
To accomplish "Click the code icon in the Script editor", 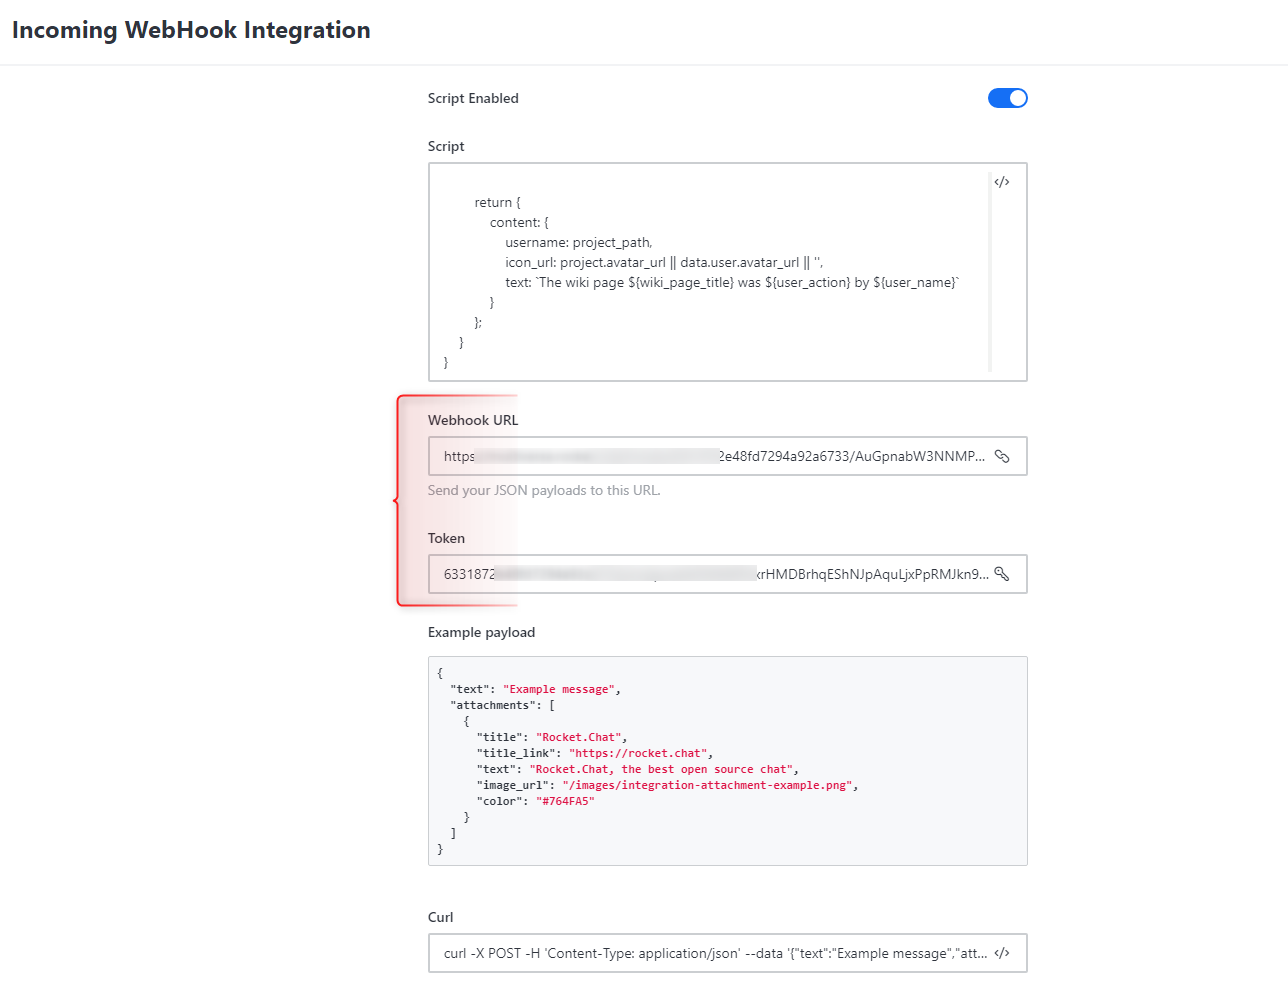I will 1002,182.
